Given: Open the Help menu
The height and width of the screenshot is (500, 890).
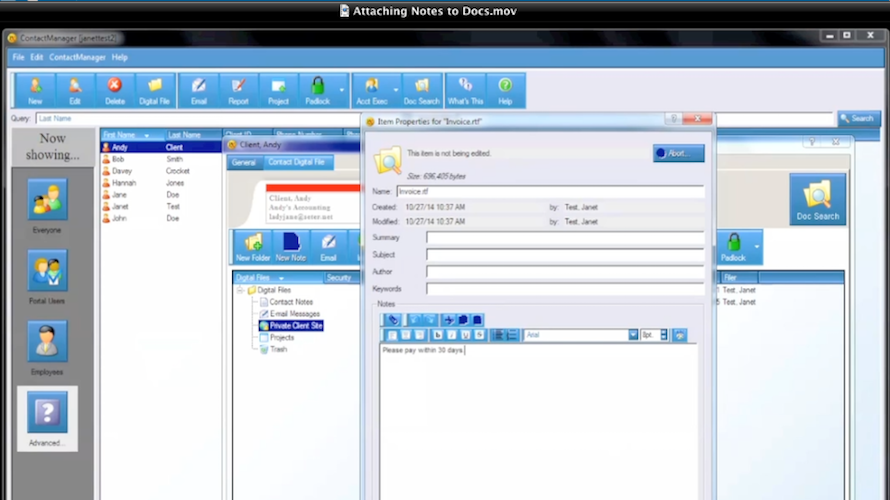Looking at the screenshot, I should [x=119, y=57].
